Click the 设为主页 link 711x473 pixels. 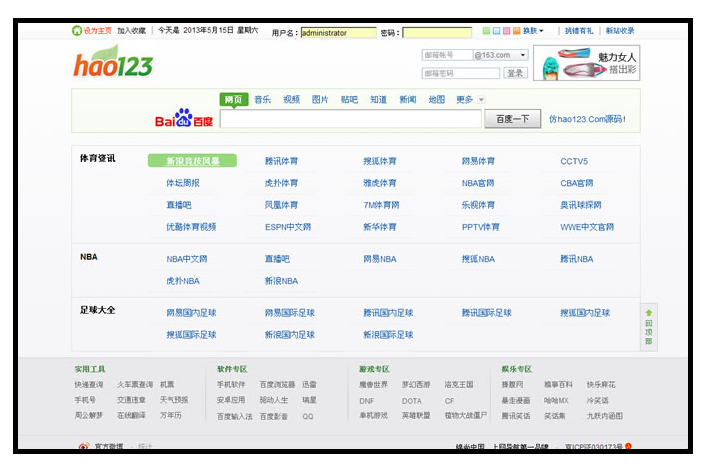pos(97,30)
